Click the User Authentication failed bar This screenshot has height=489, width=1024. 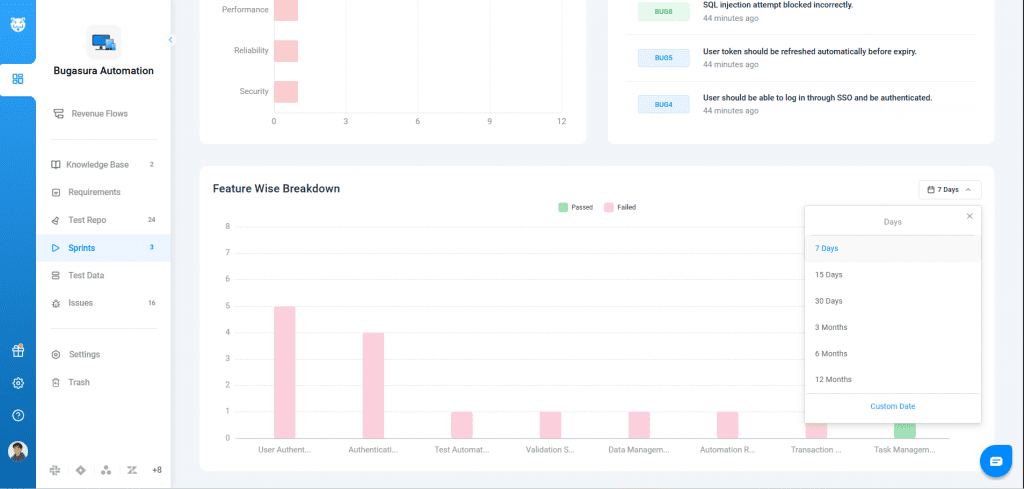284,371
